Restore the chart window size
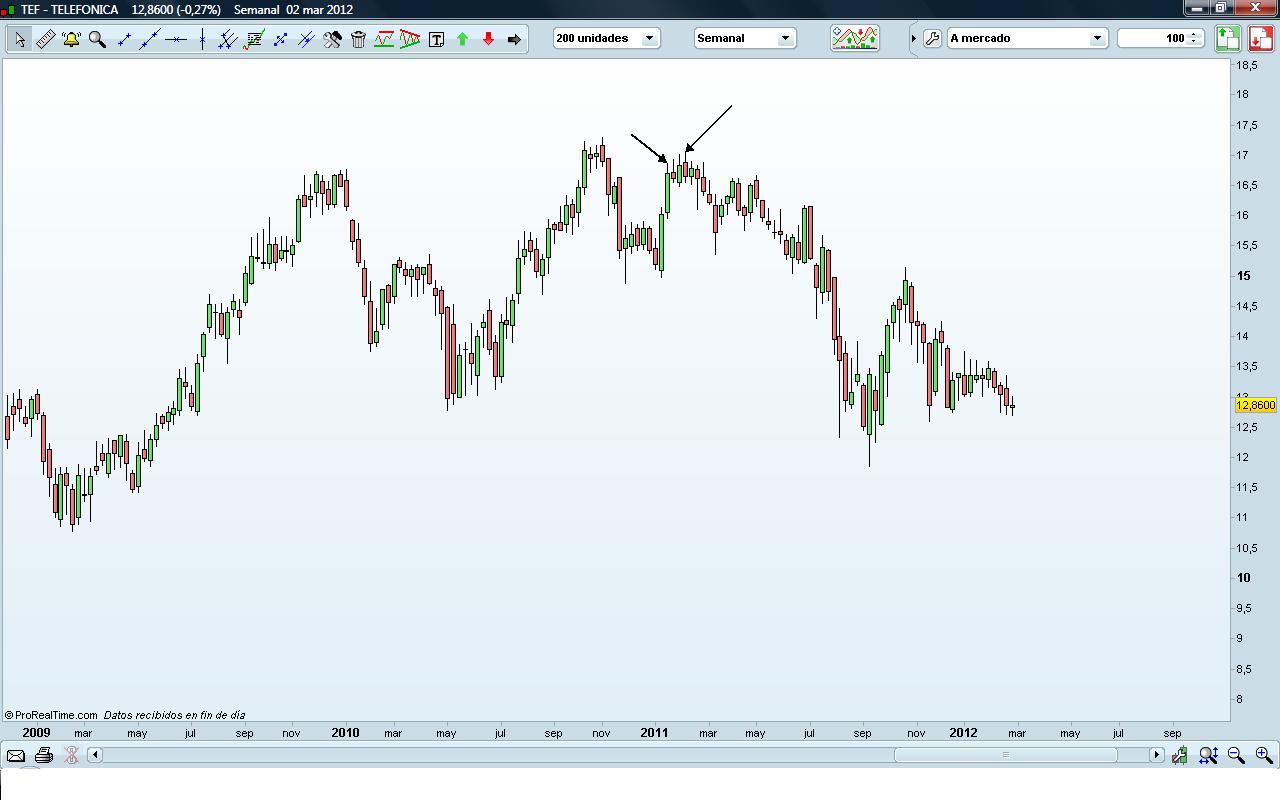This screenshot has height=800, width=1280. (x=1221, y=8)
